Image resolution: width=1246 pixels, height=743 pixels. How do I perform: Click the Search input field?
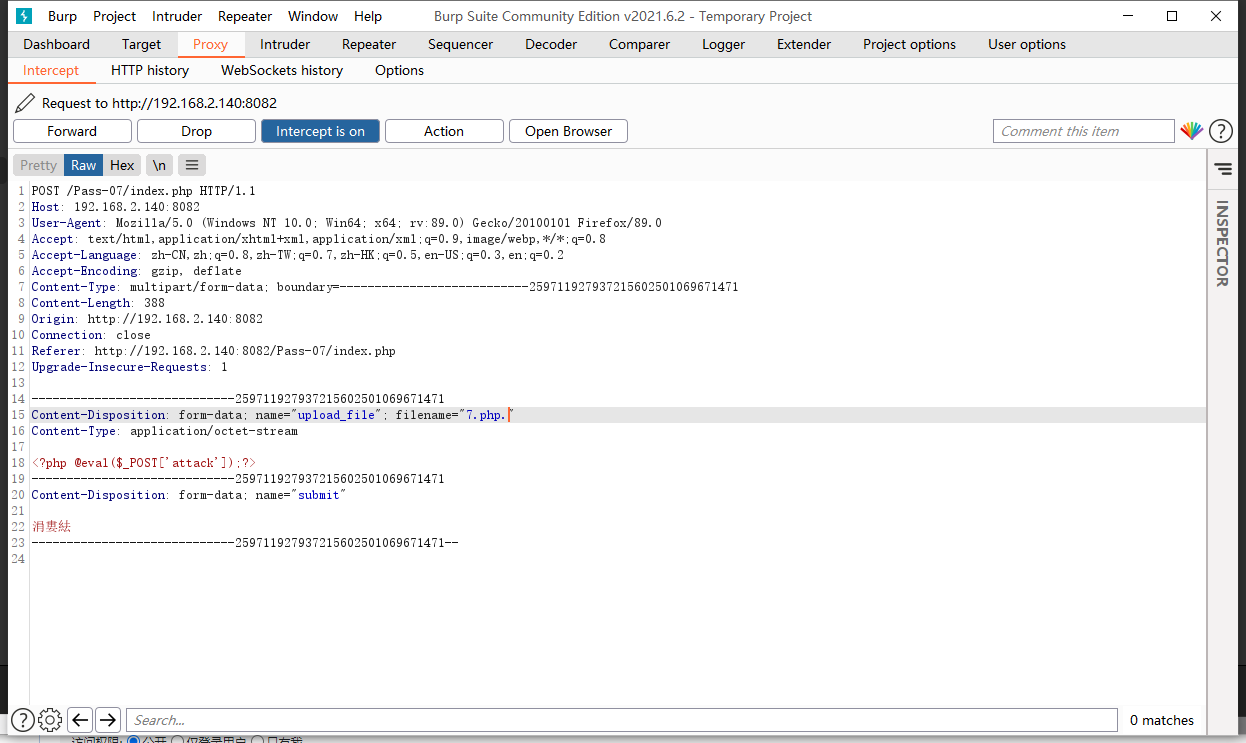621,720
